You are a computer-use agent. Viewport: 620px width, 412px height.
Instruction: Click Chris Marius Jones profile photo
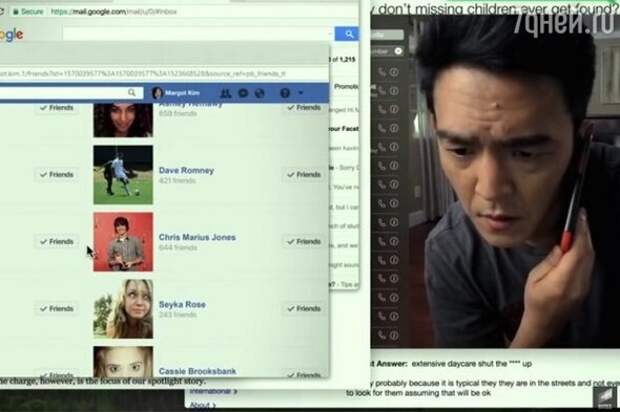point(123,241)
